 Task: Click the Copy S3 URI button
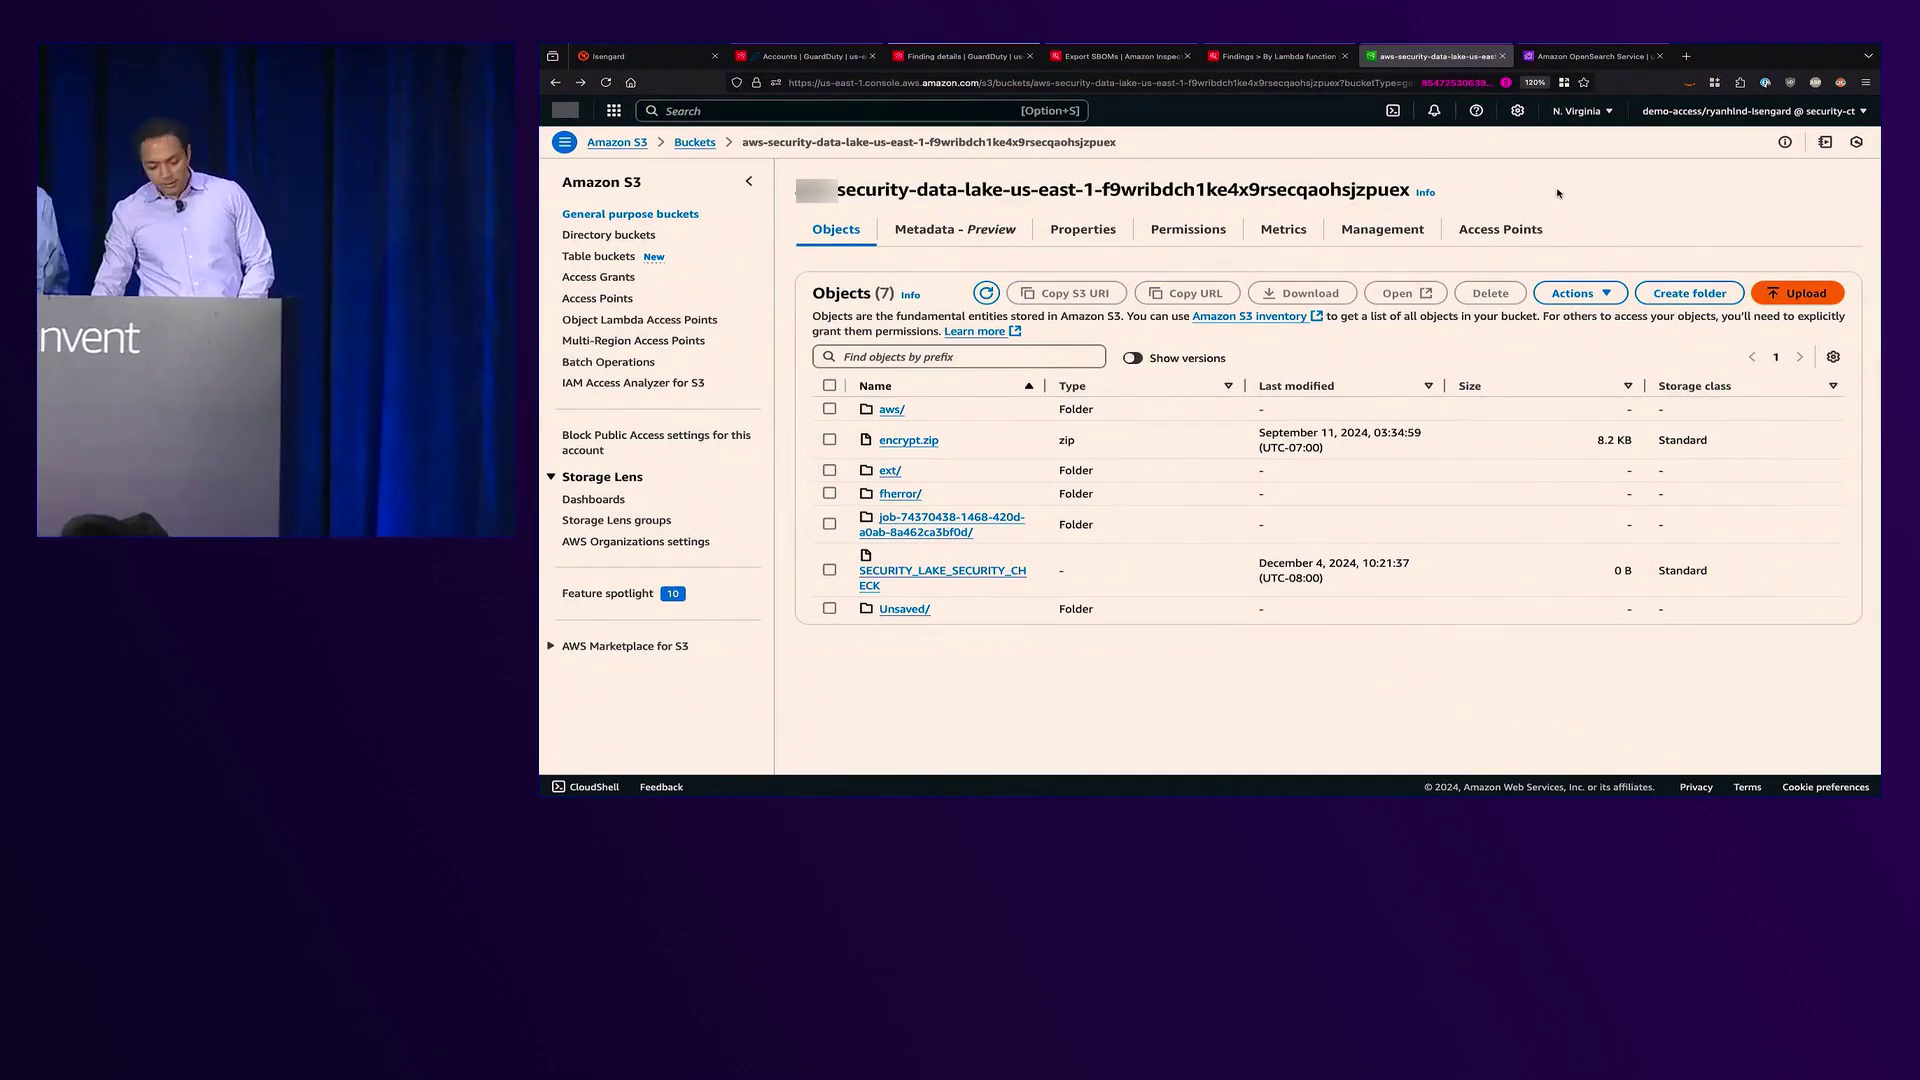click(x=1066, y=293)
